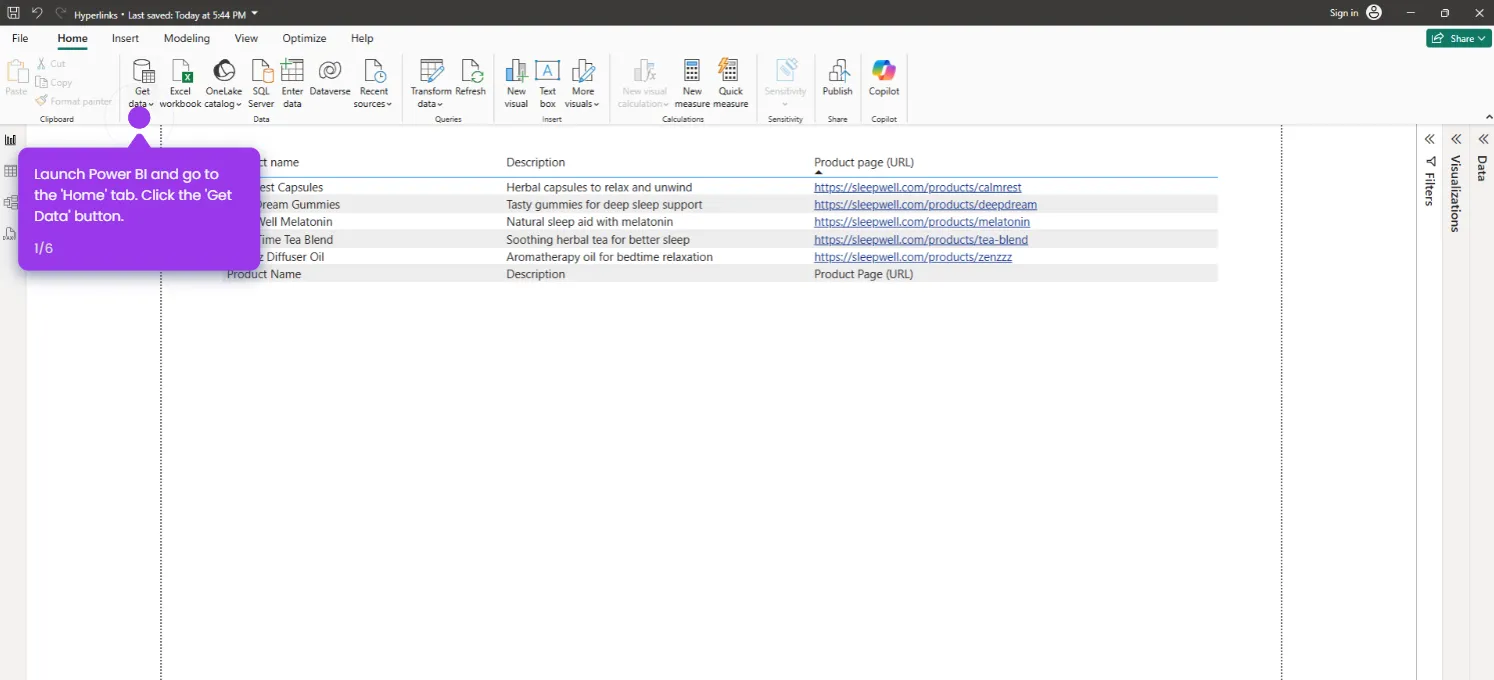Click the Save icon in the title bar

13,13
